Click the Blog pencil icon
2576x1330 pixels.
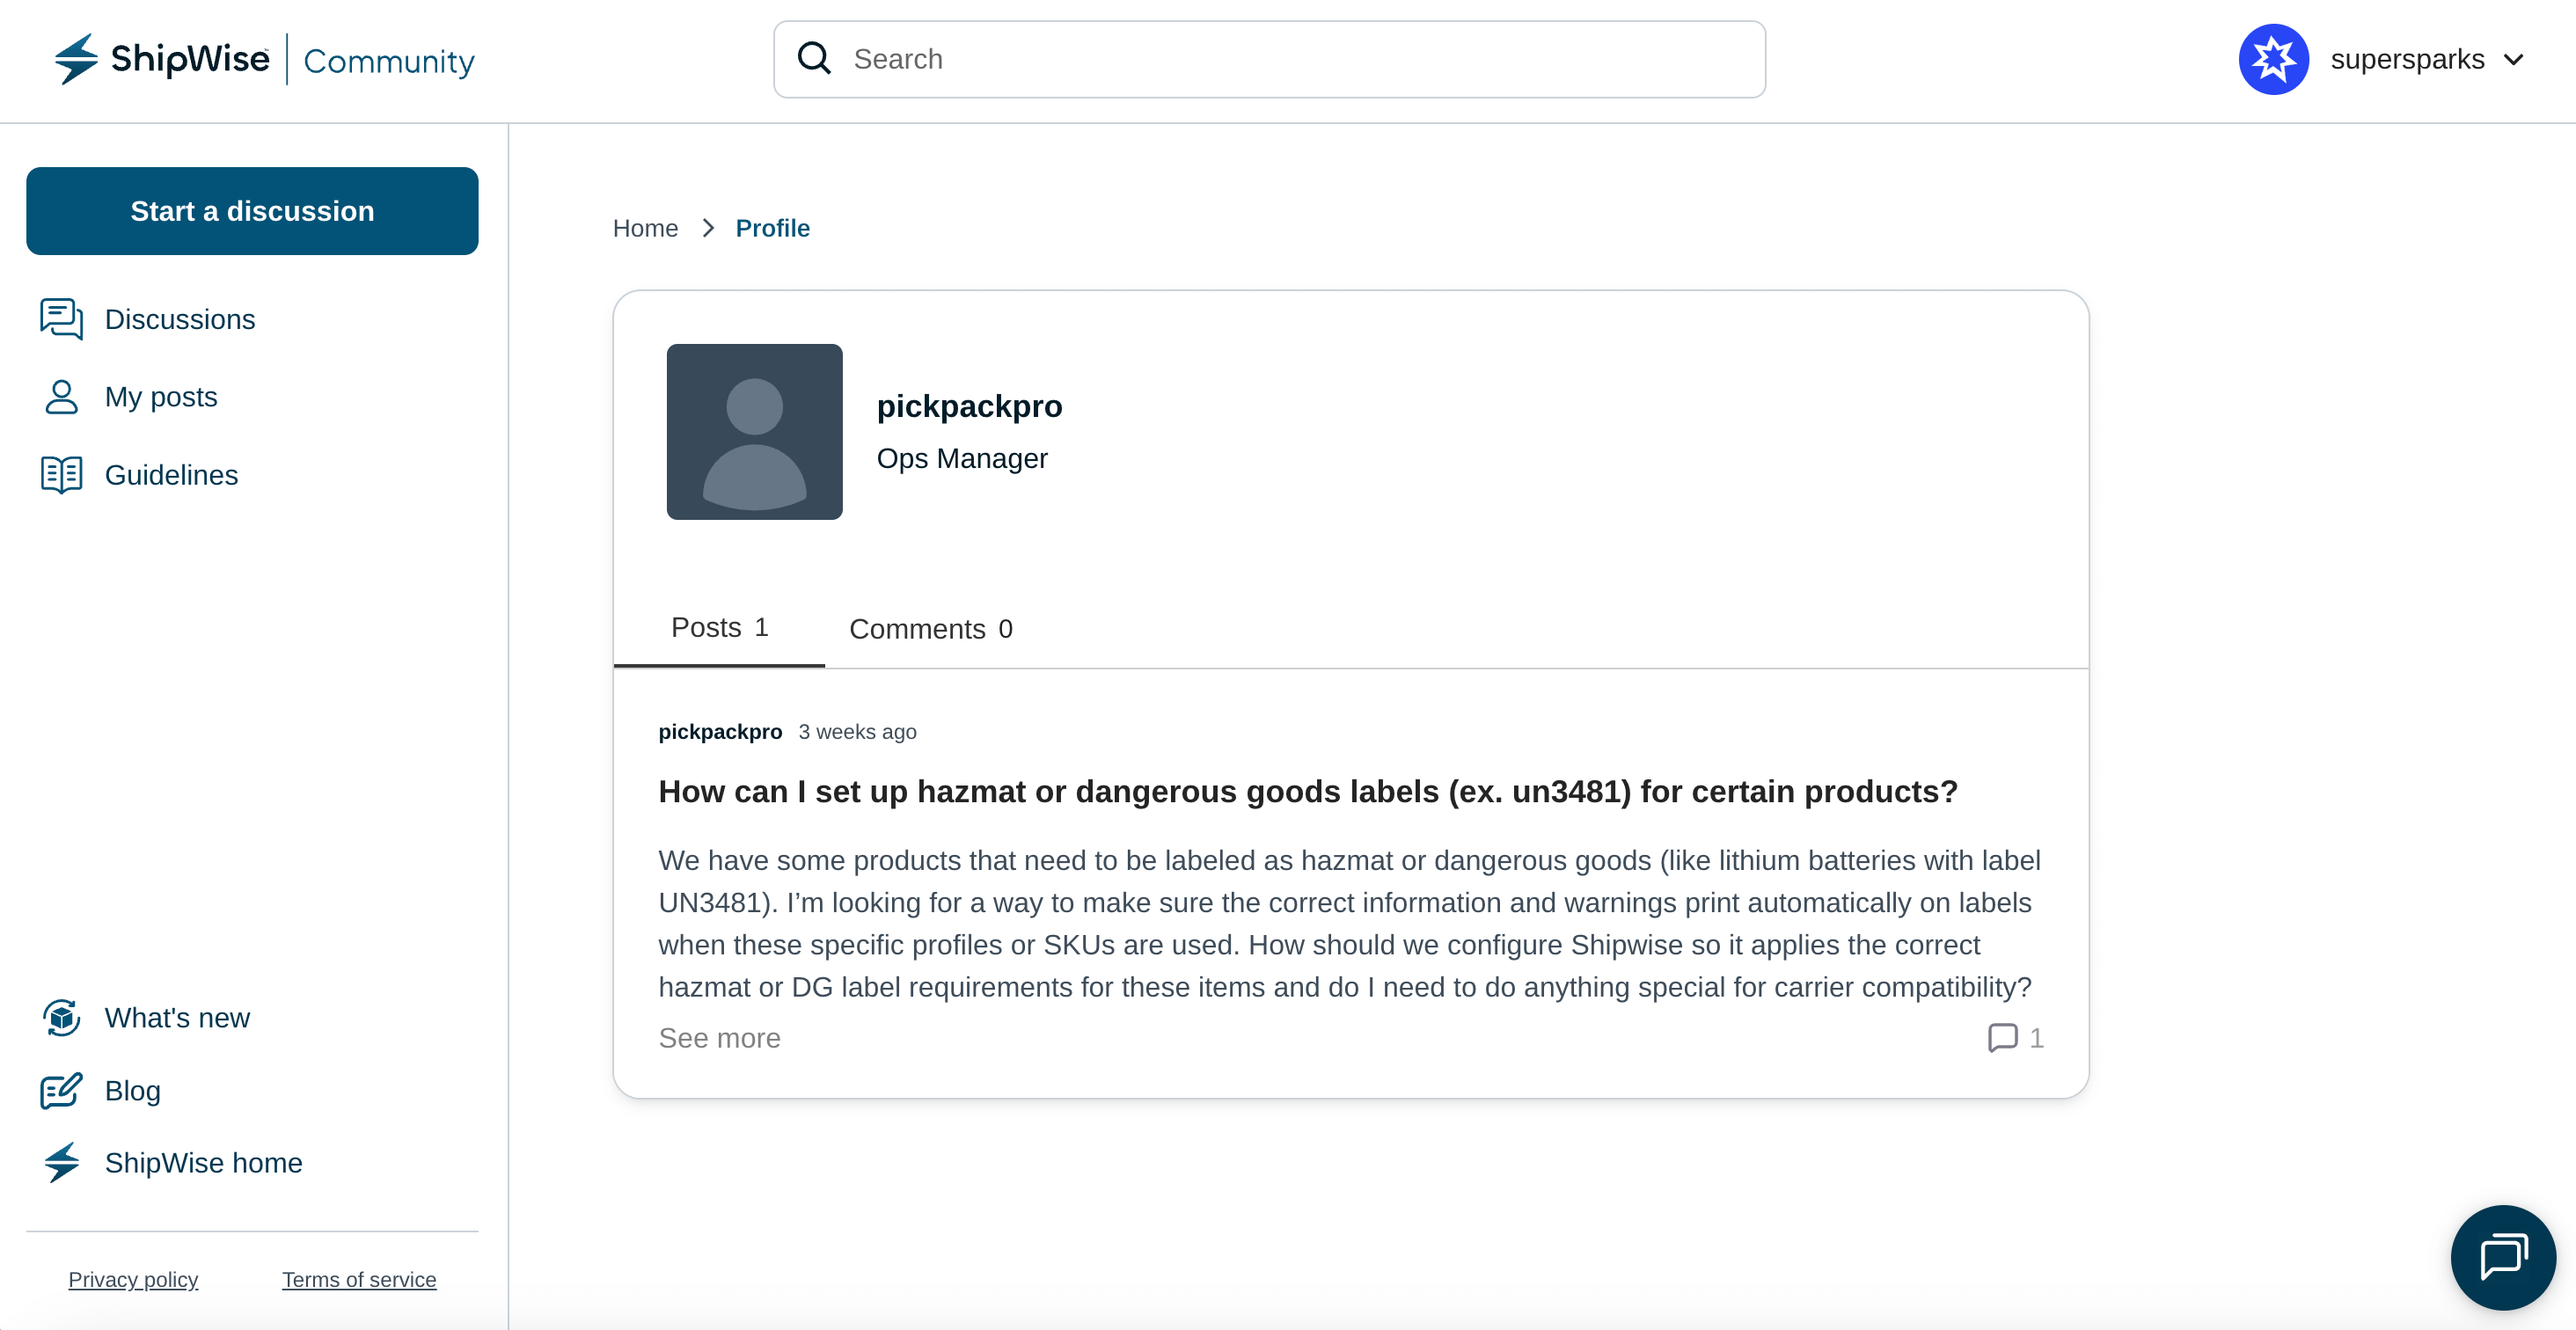point(61,1091)
